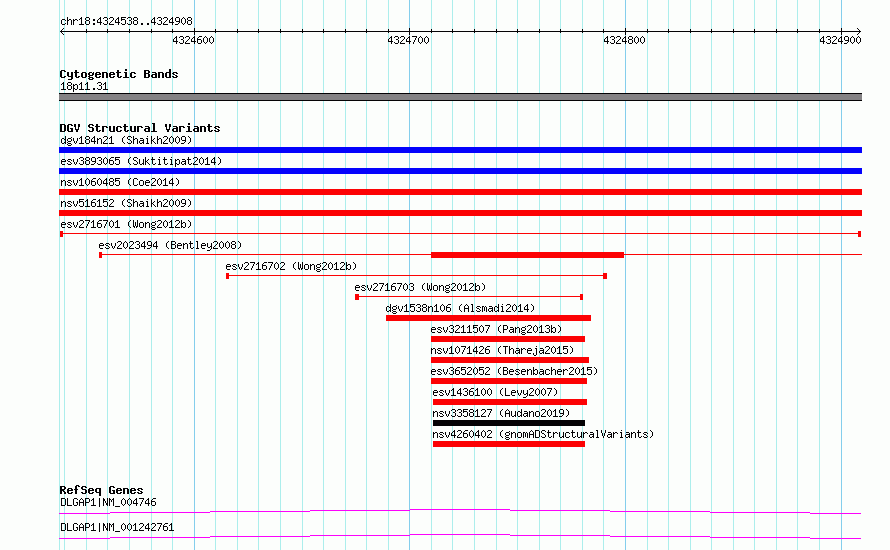Click the esv2716702 (Wong2012b) variant line

(417, 276)
